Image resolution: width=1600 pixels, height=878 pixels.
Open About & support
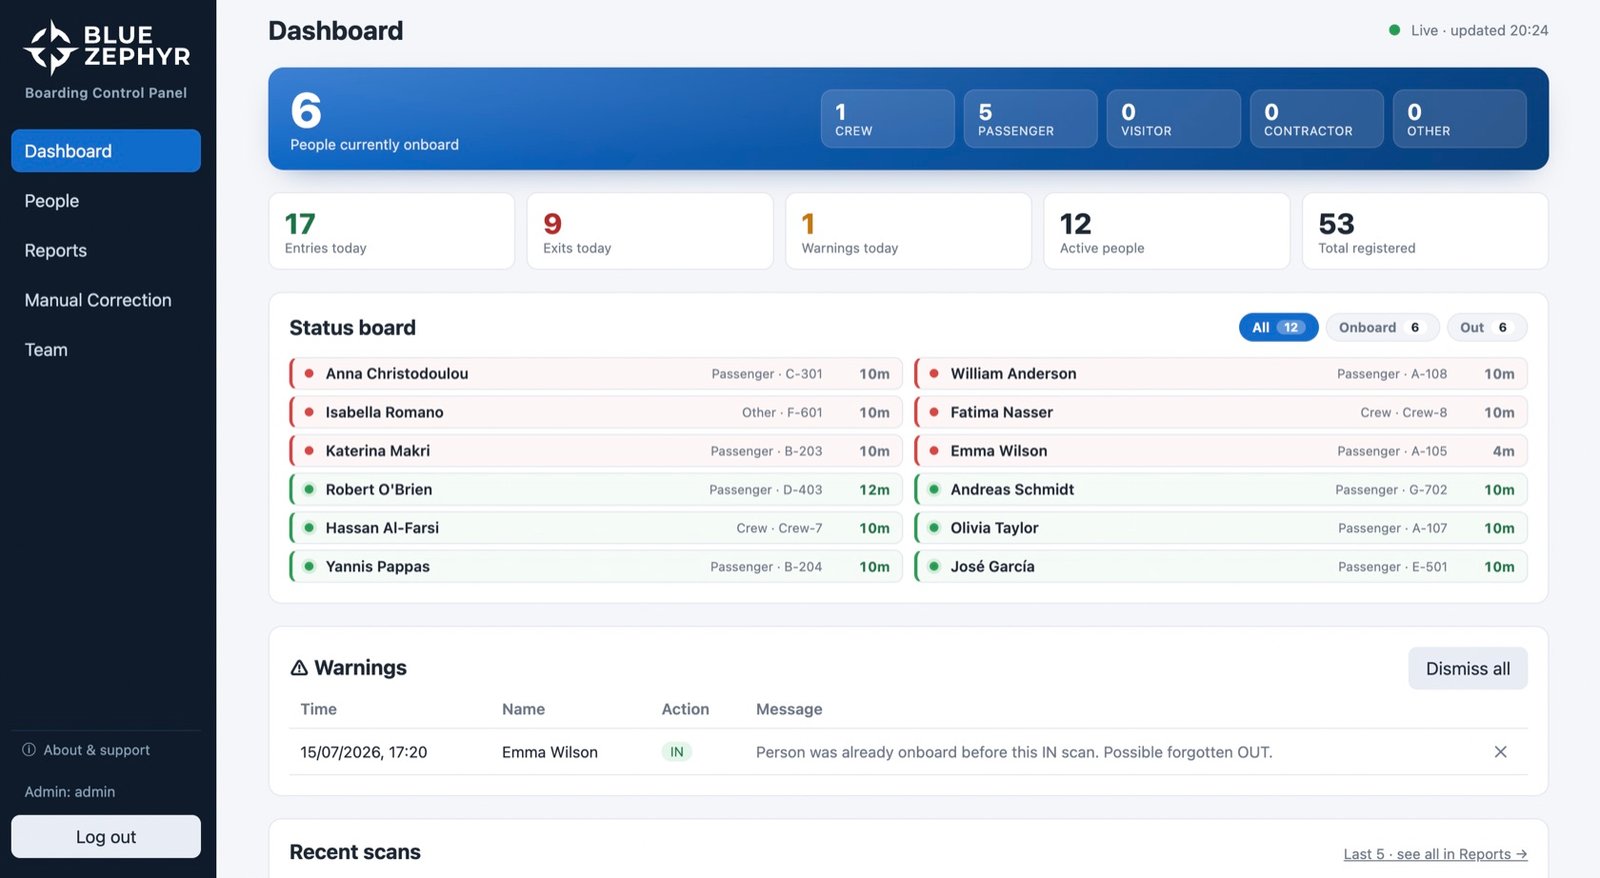click(x=87, y=750)
